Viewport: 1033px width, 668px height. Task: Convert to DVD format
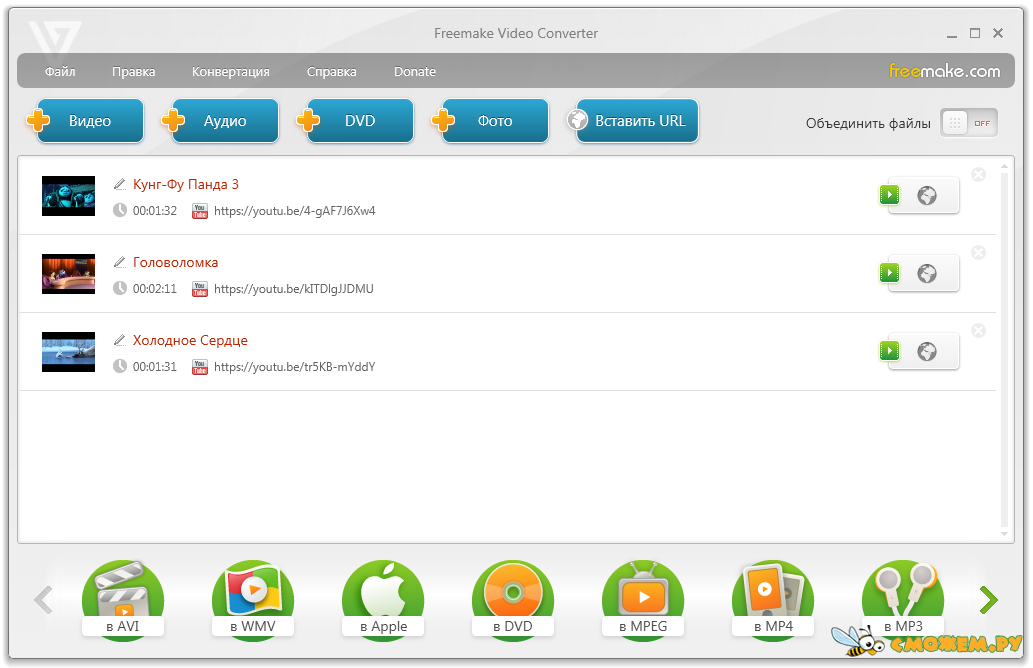coord(513,599)
